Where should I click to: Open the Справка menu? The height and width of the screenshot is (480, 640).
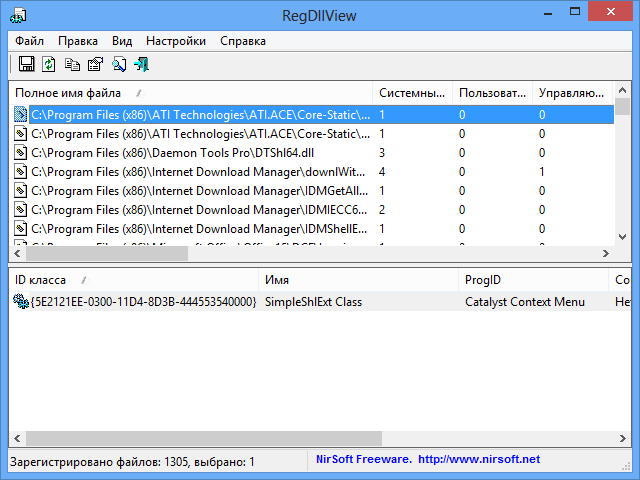pyautogui.click(x=243, y=41)
